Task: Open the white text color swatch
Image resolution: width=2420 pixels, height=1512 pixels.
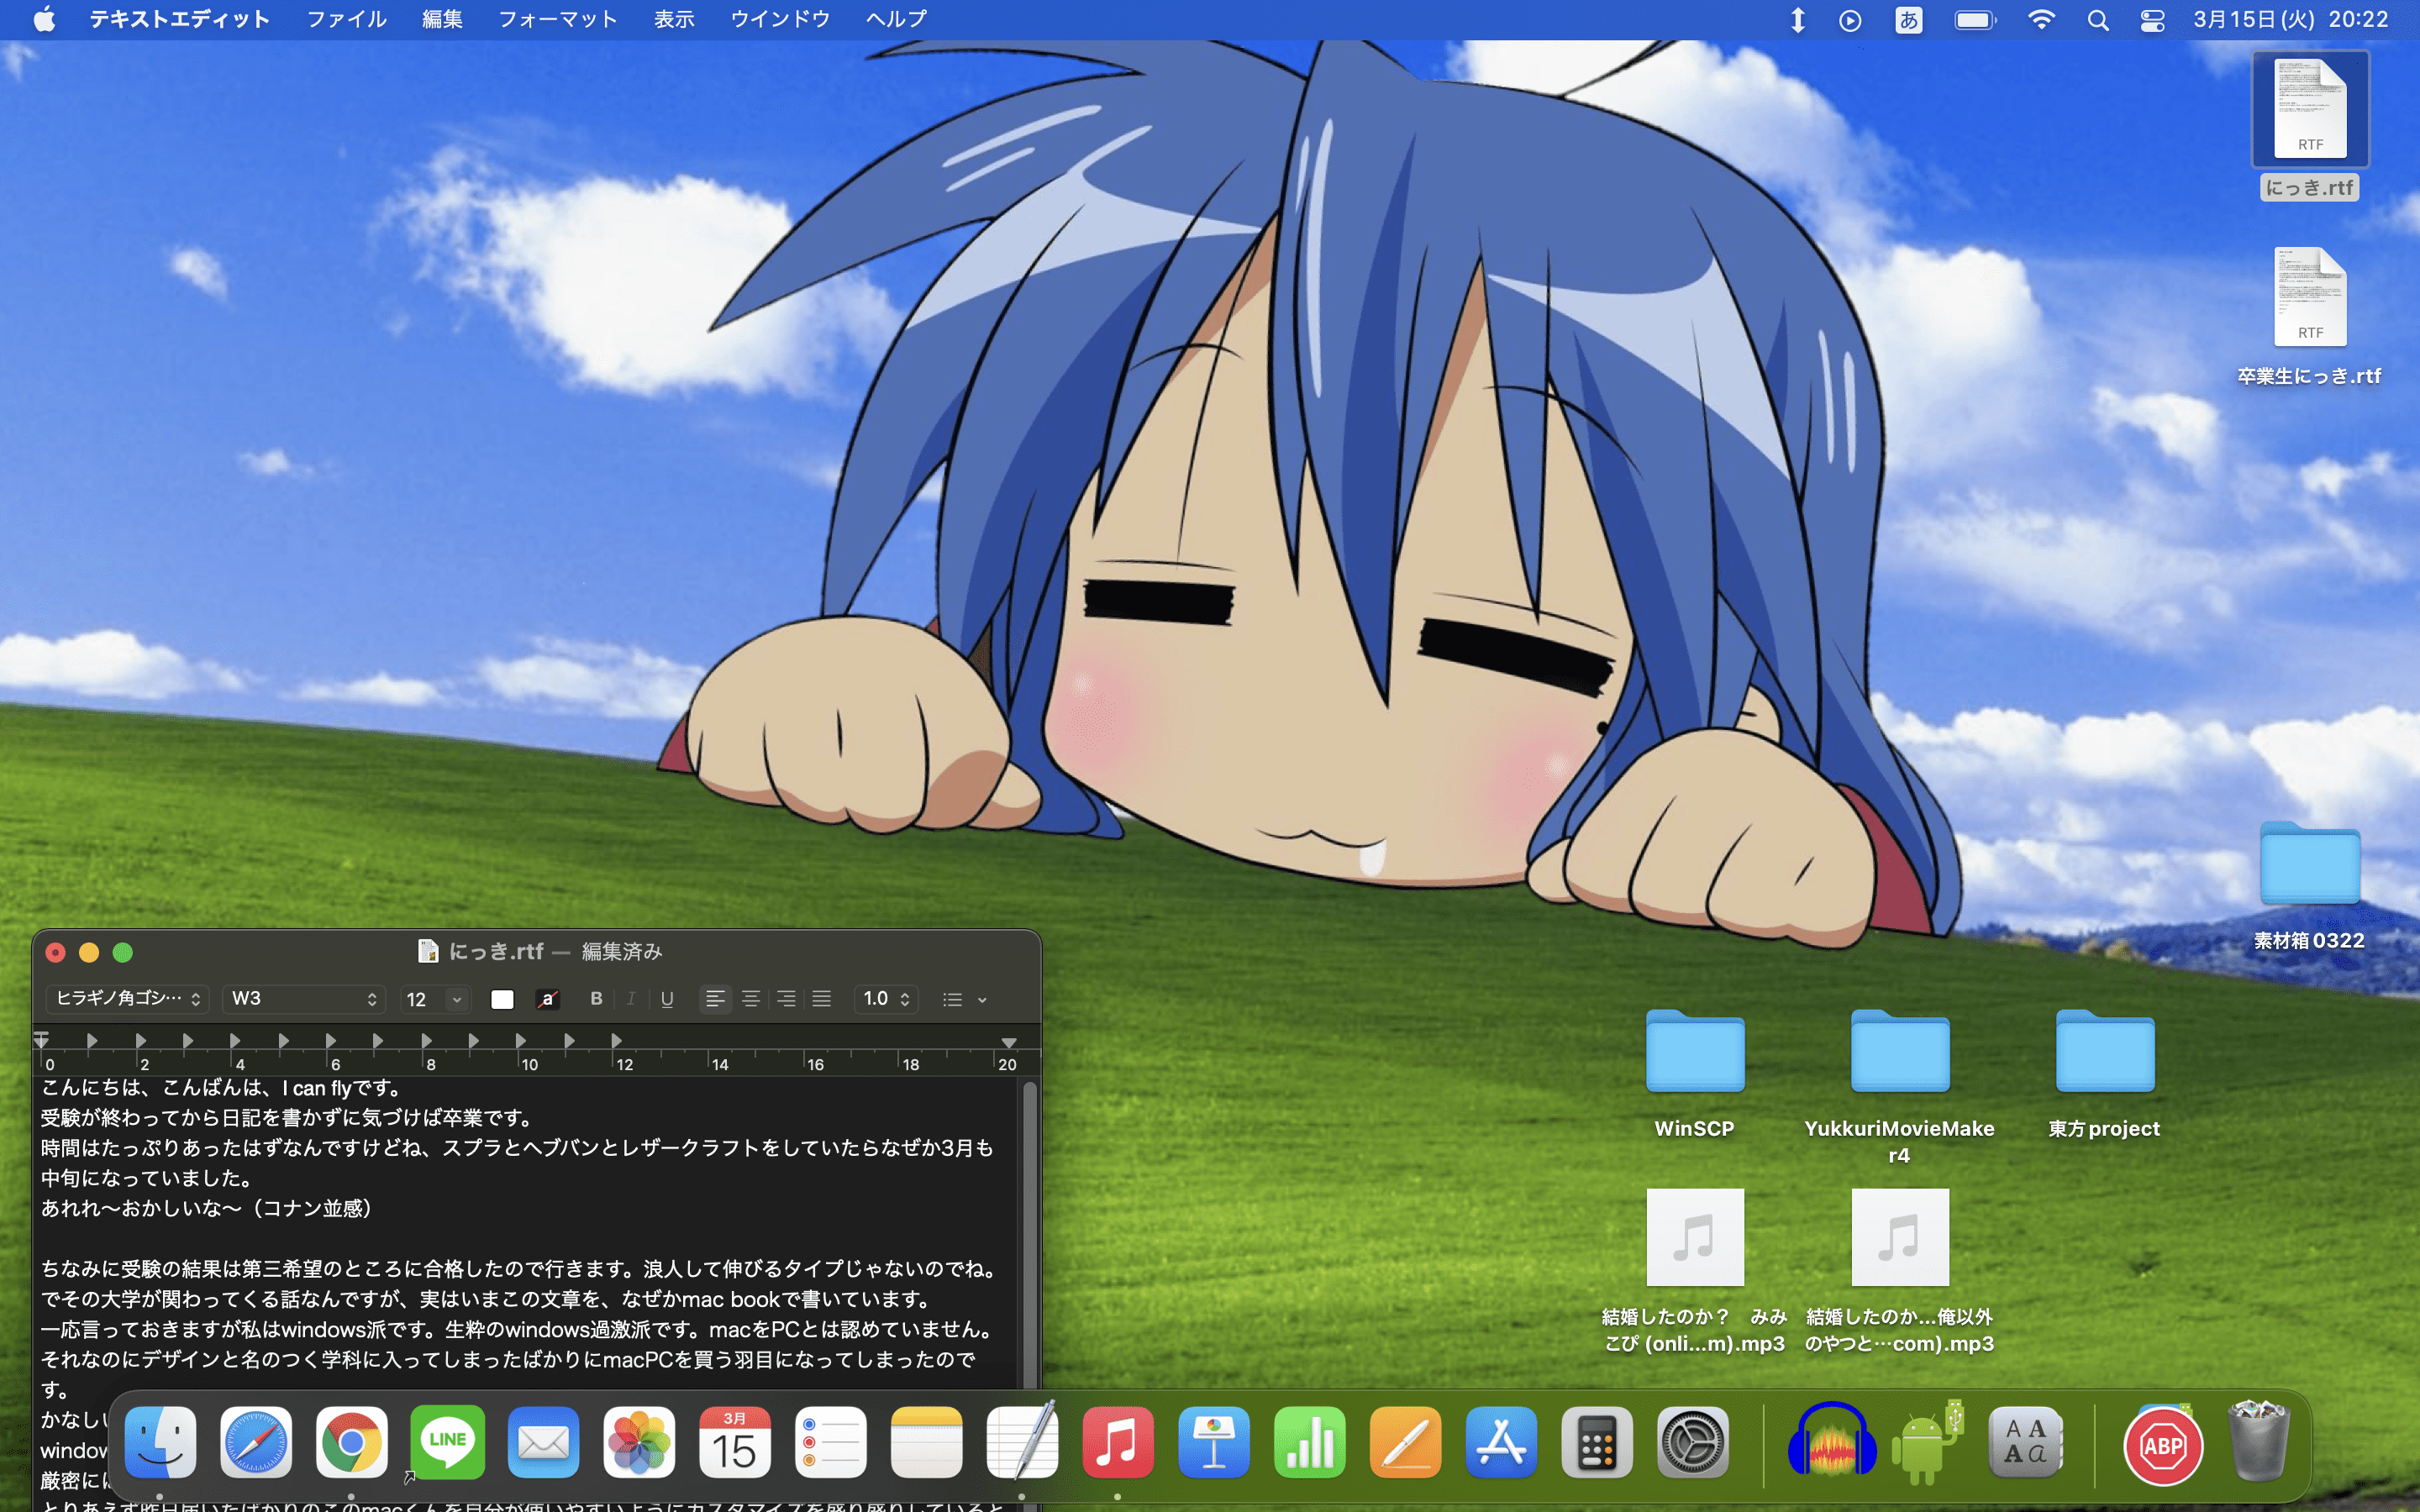Action: pos(502,999)
